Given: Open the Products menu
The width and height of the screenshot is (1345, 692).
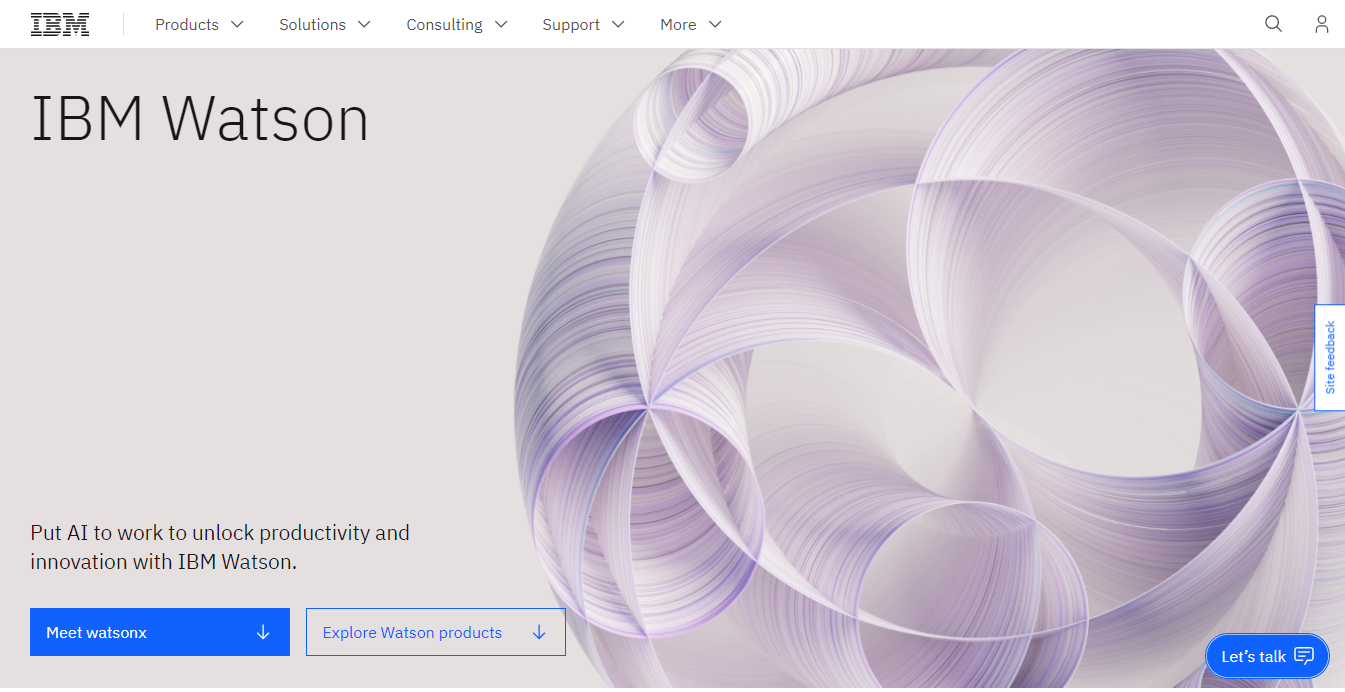Looking at the screenshot, I should (199, 24).
